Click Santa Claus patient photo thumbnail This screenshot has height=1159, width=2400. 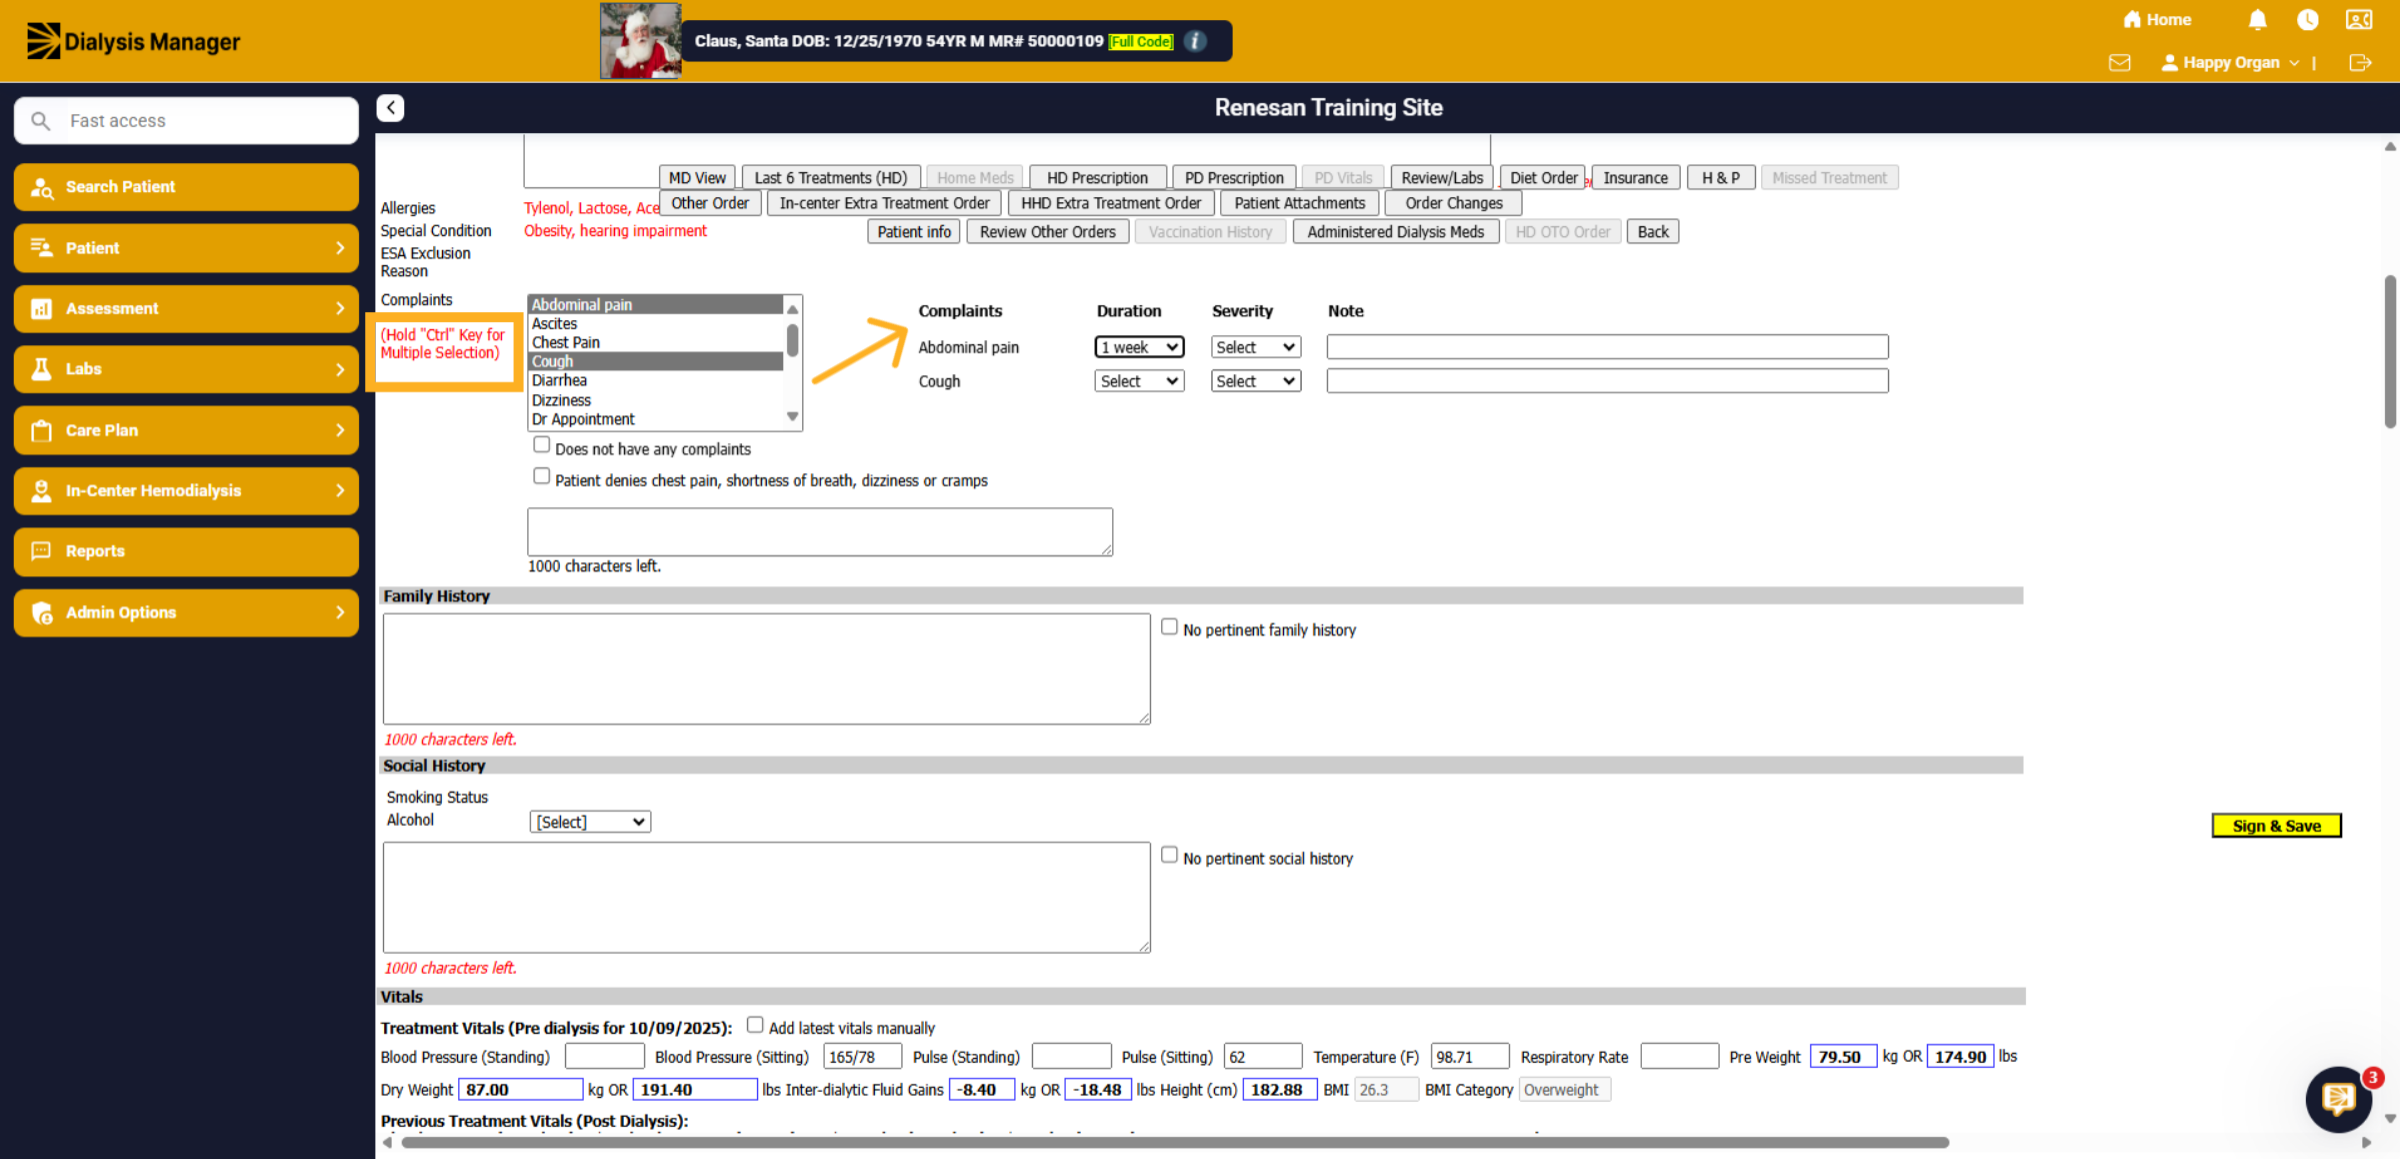tap(640, 41)
